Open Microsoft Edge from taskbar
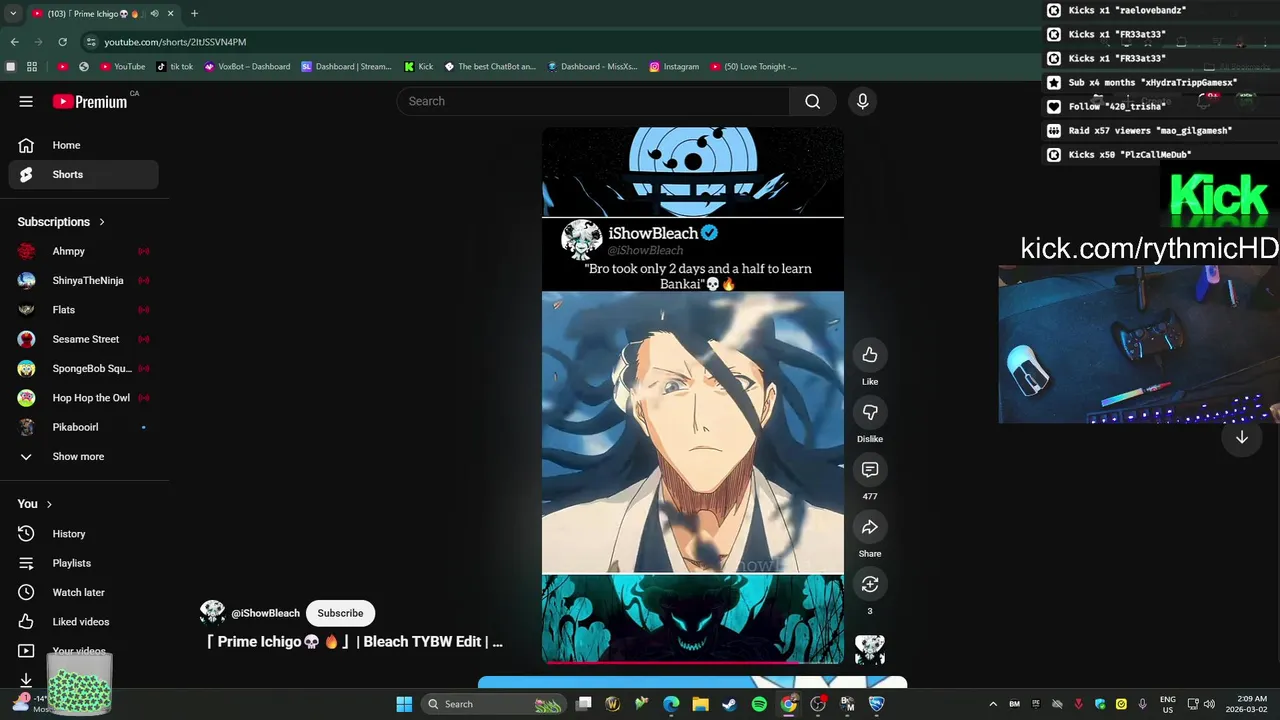The width and height of the screenshot is (1280, 720). click(671, 704)
